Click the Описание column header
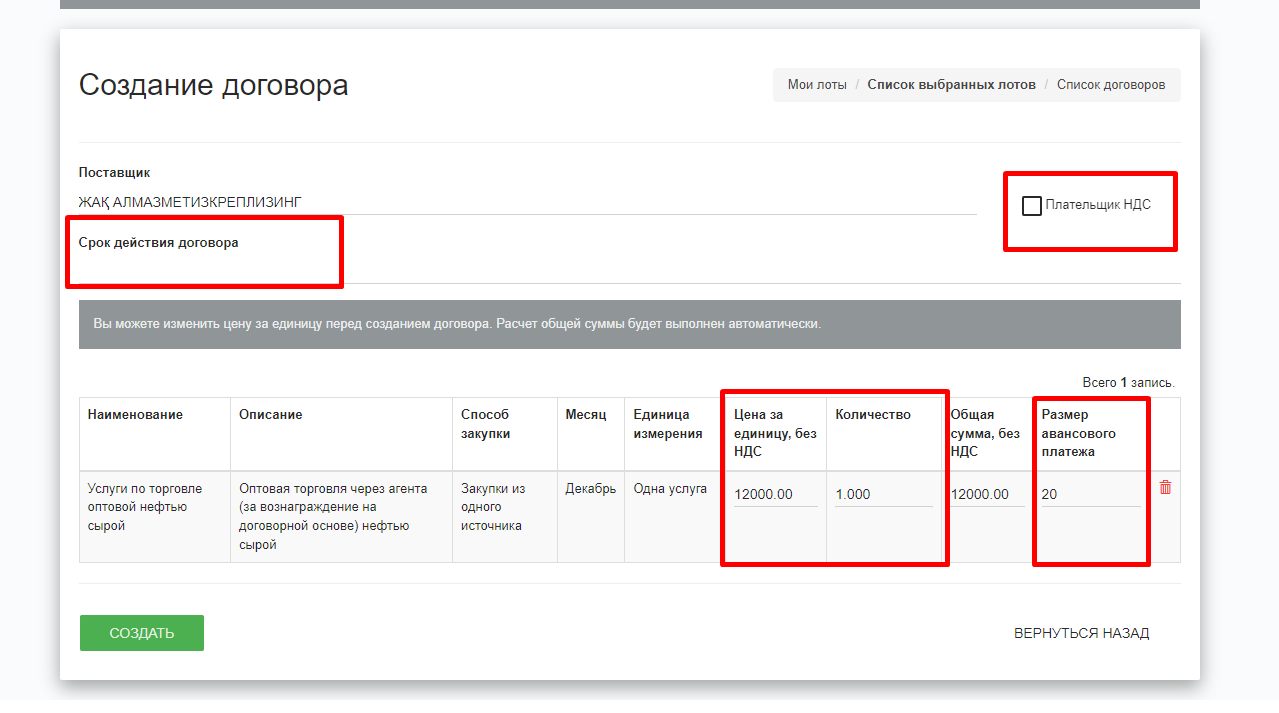 [x=270, y=415]
